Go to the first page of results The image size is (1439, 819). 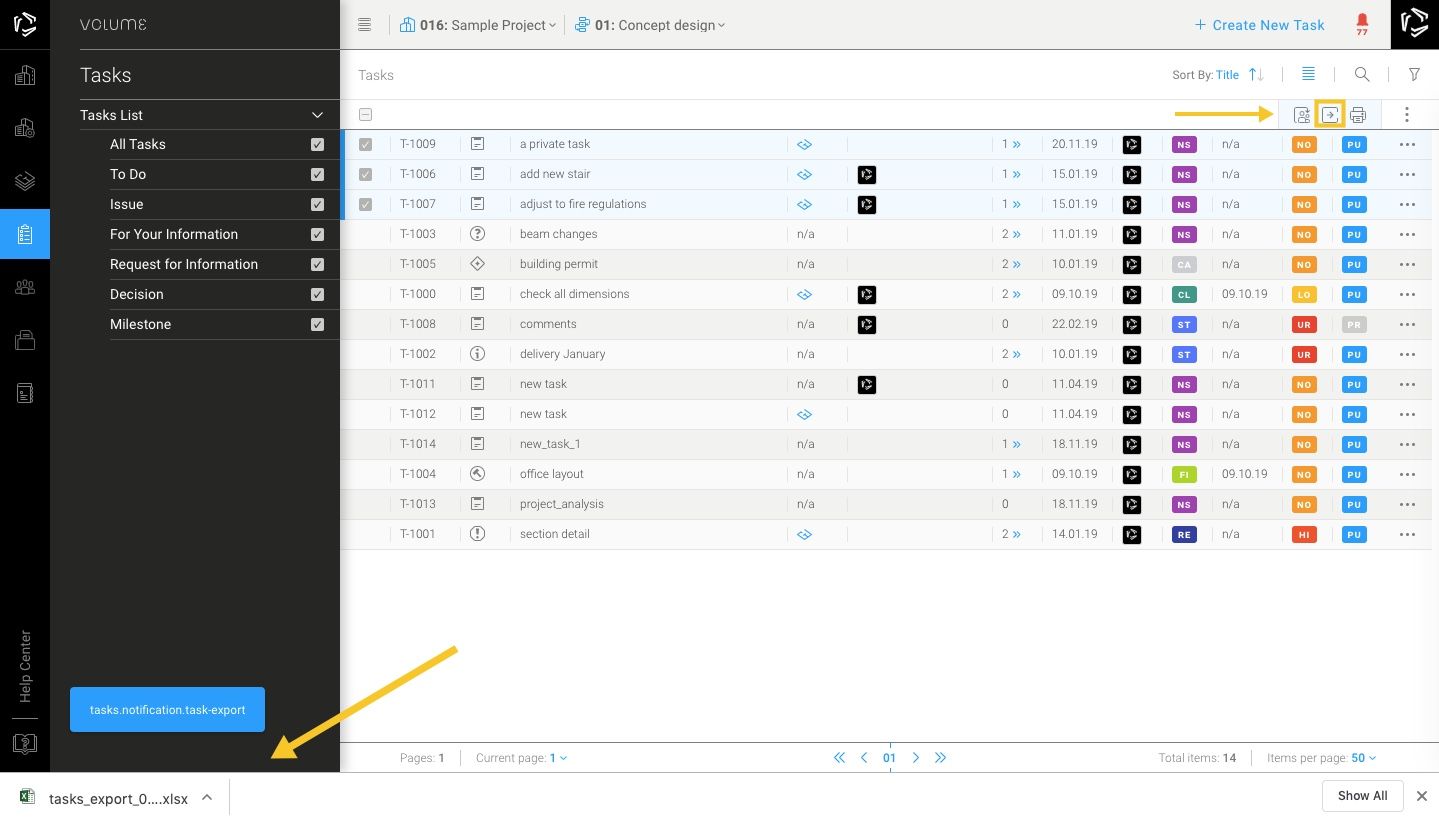click(x=840, y=758)
